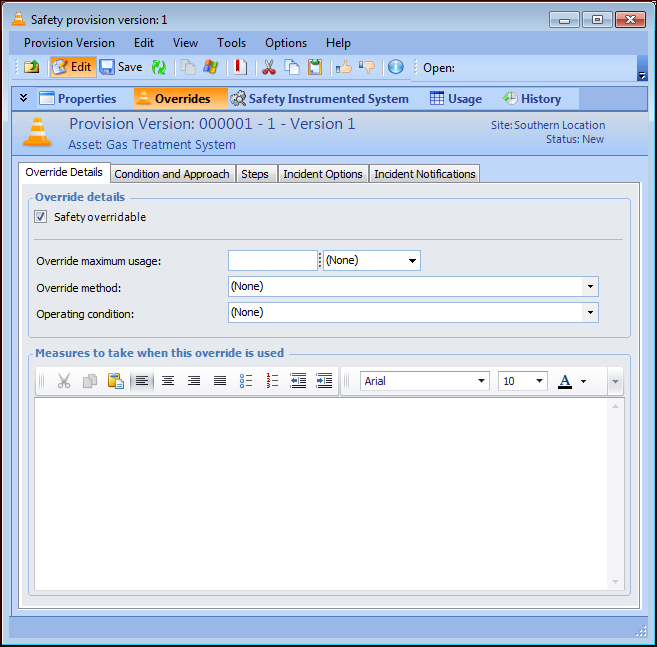Click the editor's greyed copy icon

[x=90, y=381]
